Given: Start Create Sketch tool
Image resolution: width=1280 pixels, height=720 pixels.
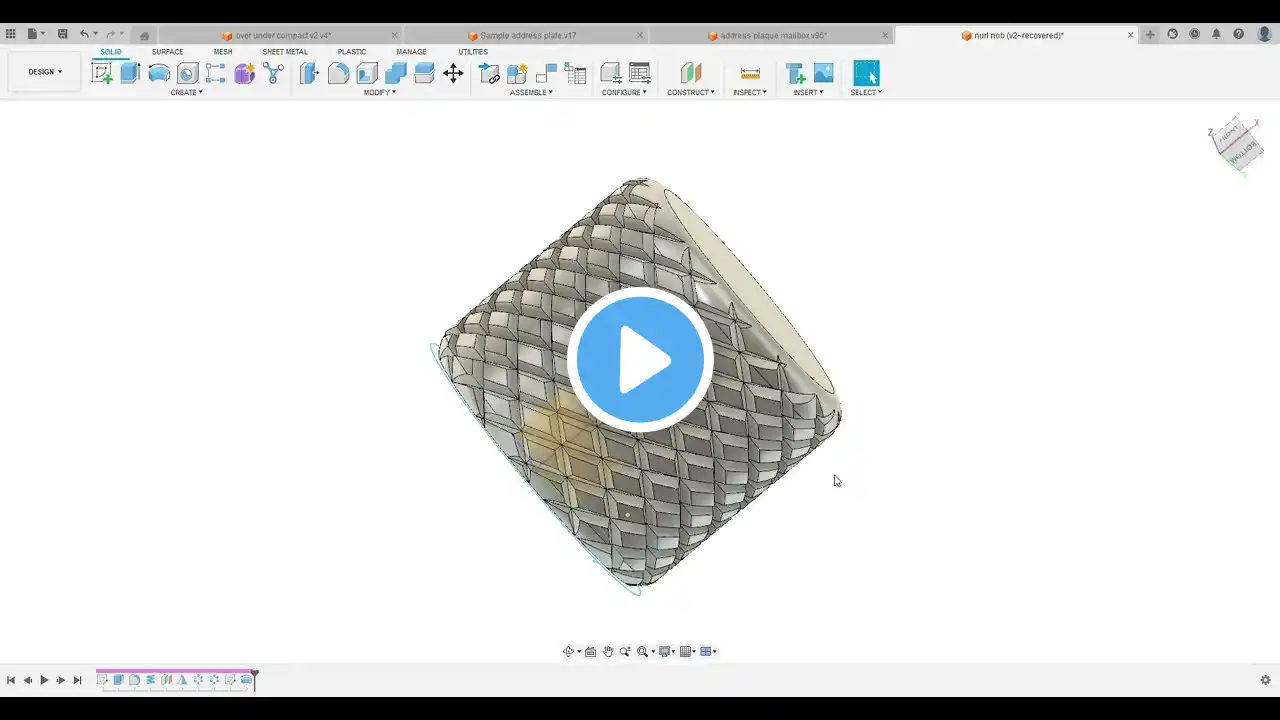Looking at the screenshot, I should coord(102,73).
